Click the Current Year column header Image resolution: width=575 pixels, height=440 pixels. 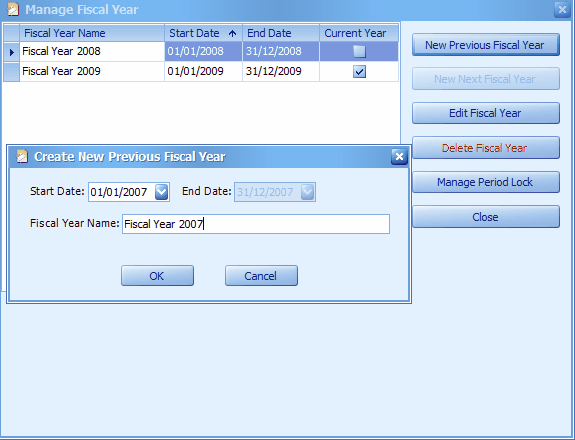[359, 33]
